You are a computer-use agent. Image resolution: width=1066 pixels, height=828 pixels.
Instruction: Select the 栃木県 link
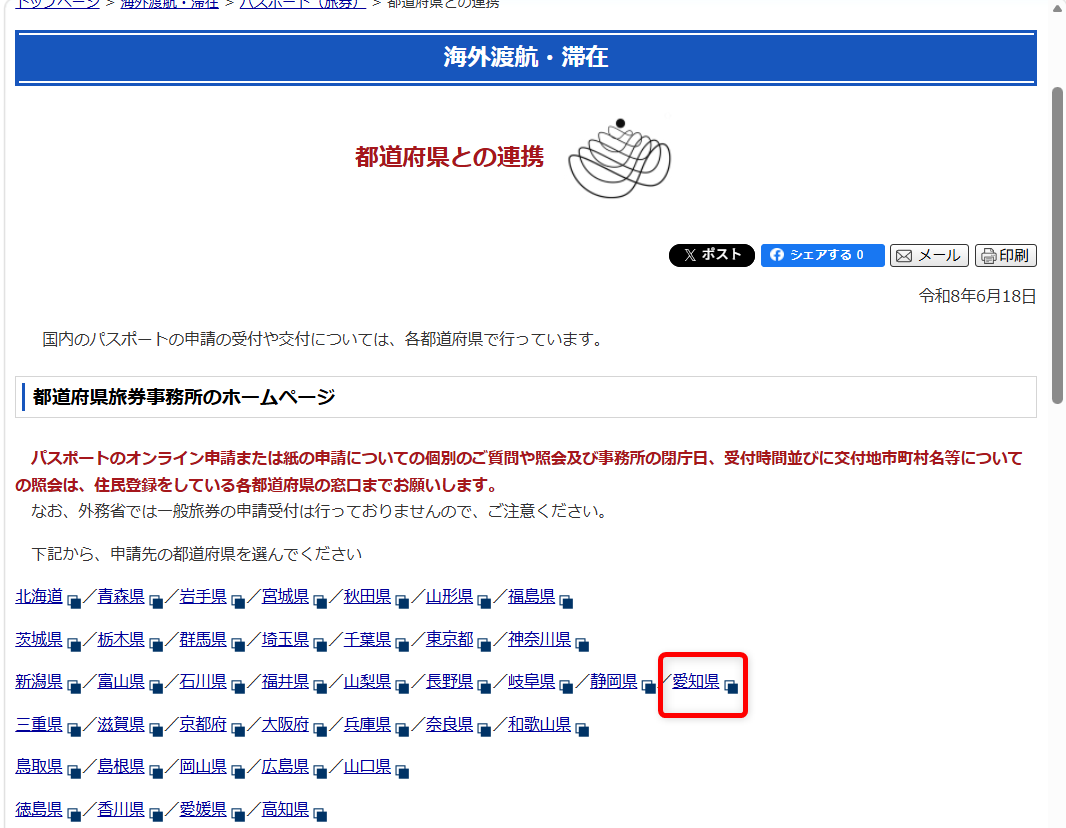(121, 639)
